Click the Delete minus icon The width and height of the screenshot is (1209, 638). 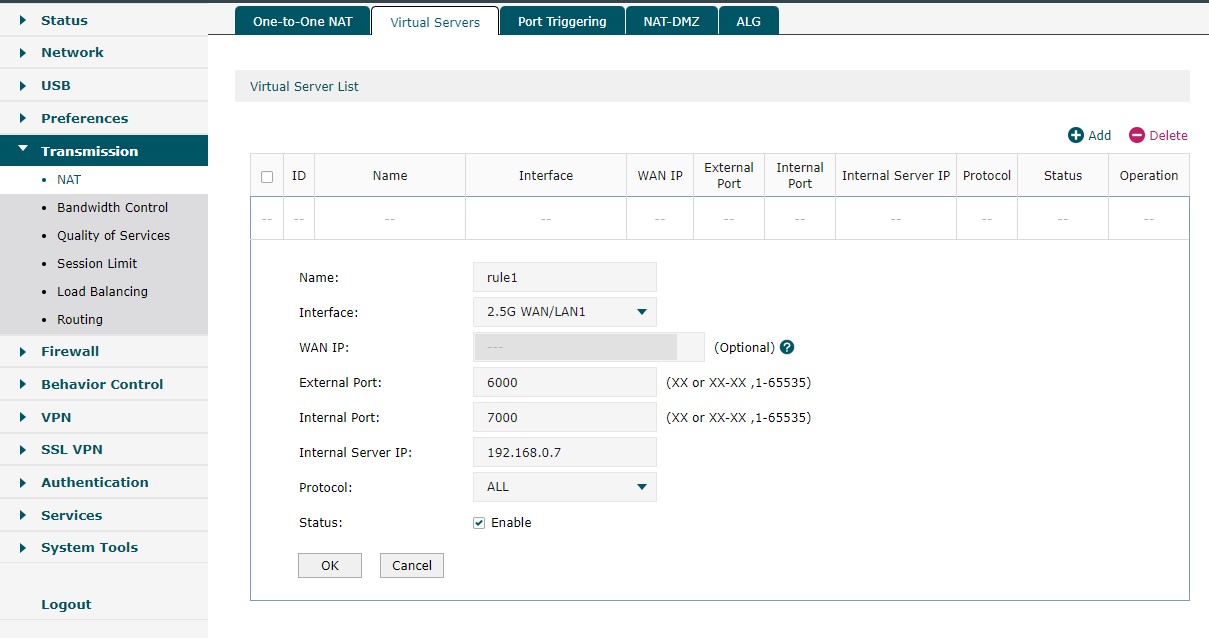[x=1136, y=135]
